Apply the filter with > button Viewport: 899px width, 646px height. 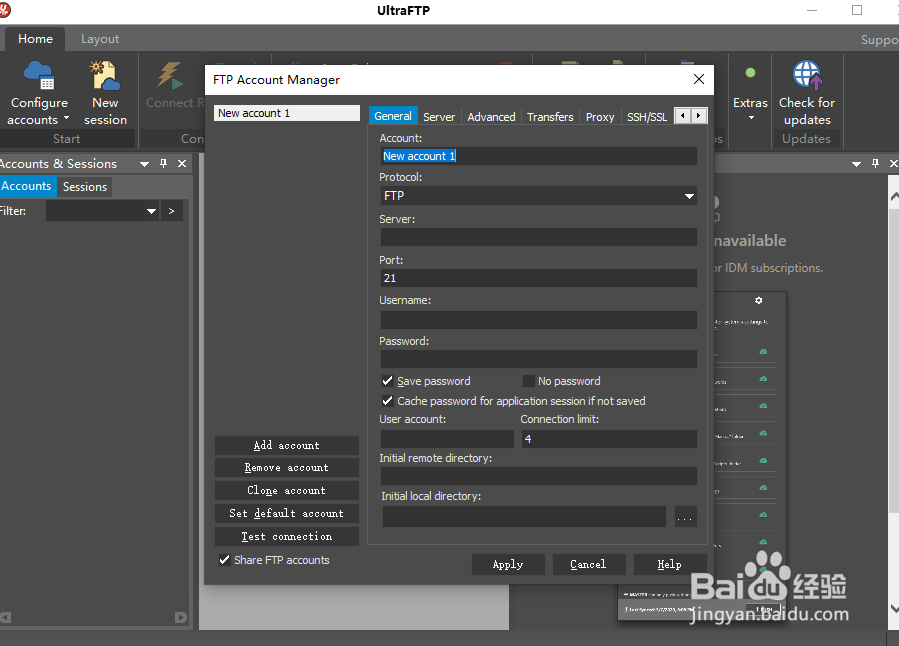(171, 211)
